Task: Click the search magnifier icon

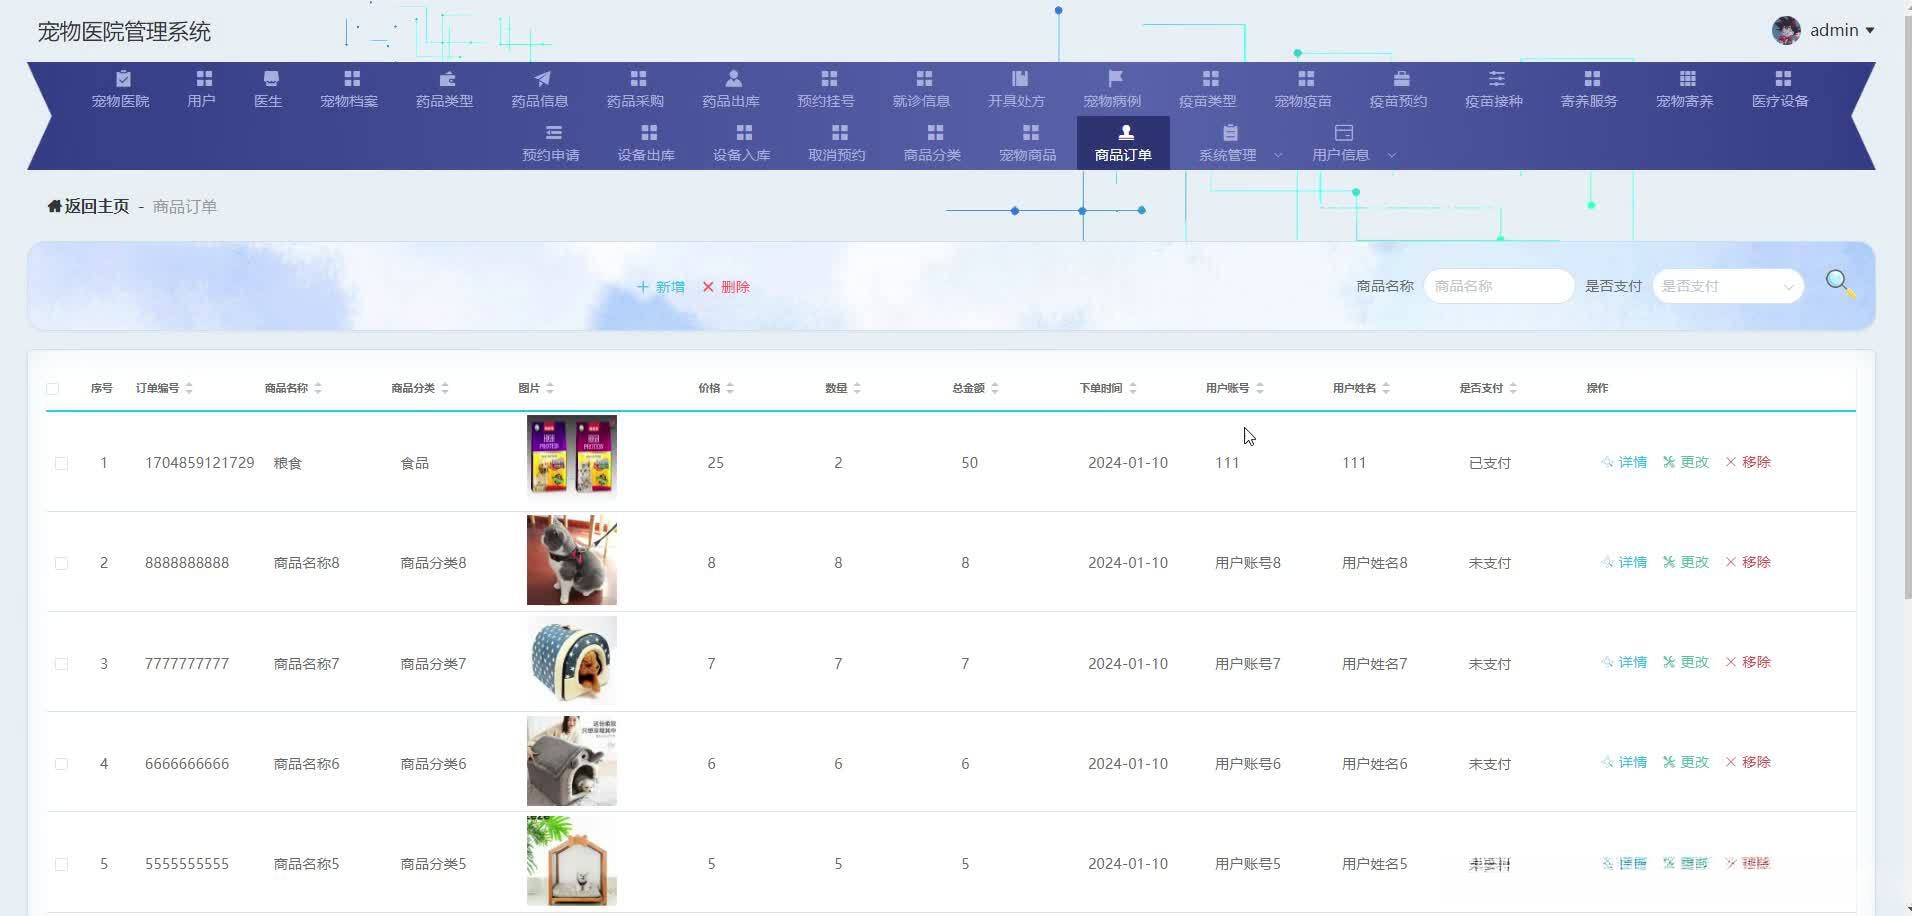Action: click(1840, 284)
